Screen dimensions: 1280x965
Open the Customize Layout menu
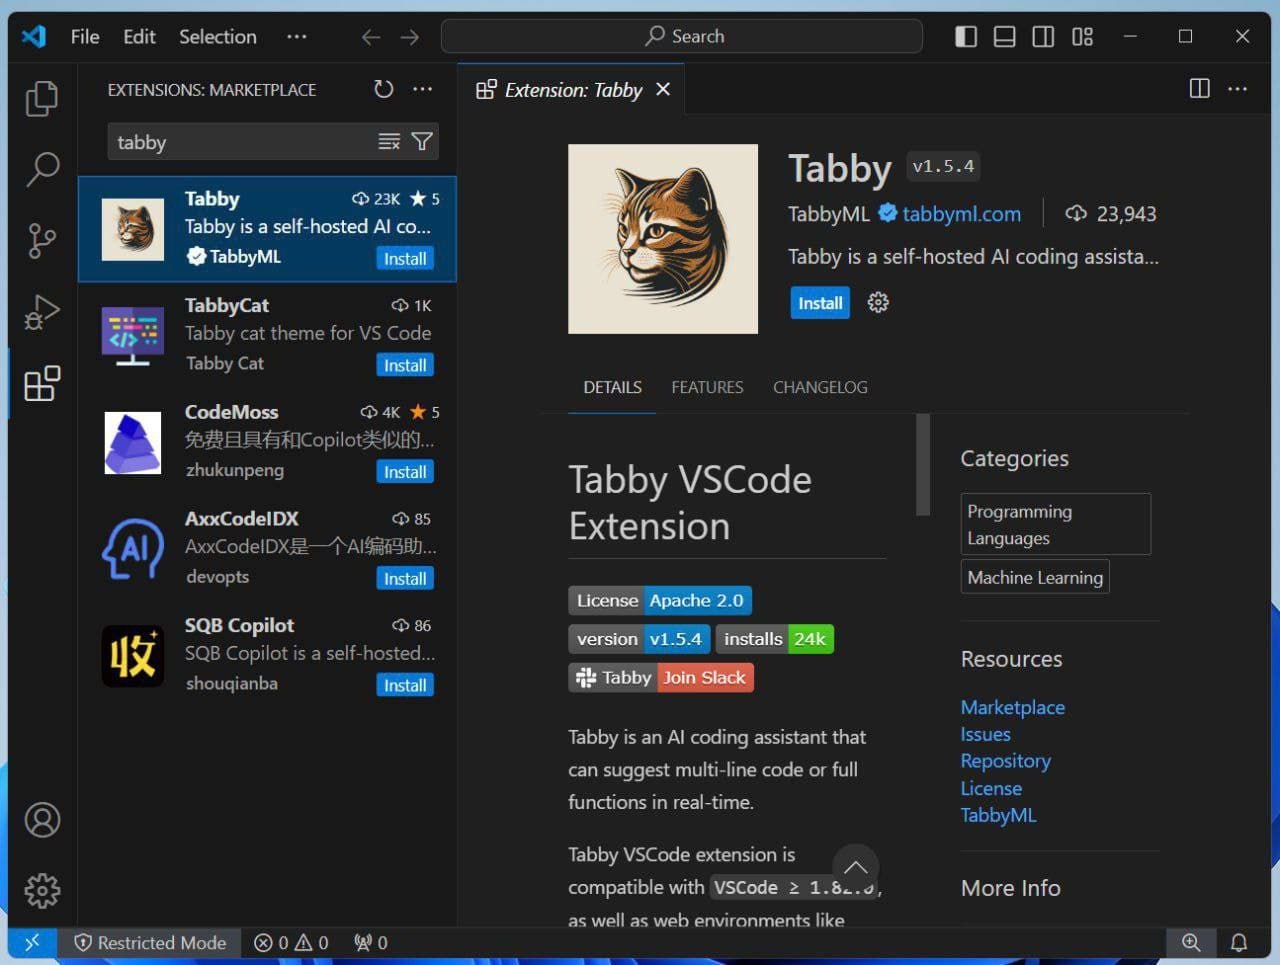(x=1082, y=37)
